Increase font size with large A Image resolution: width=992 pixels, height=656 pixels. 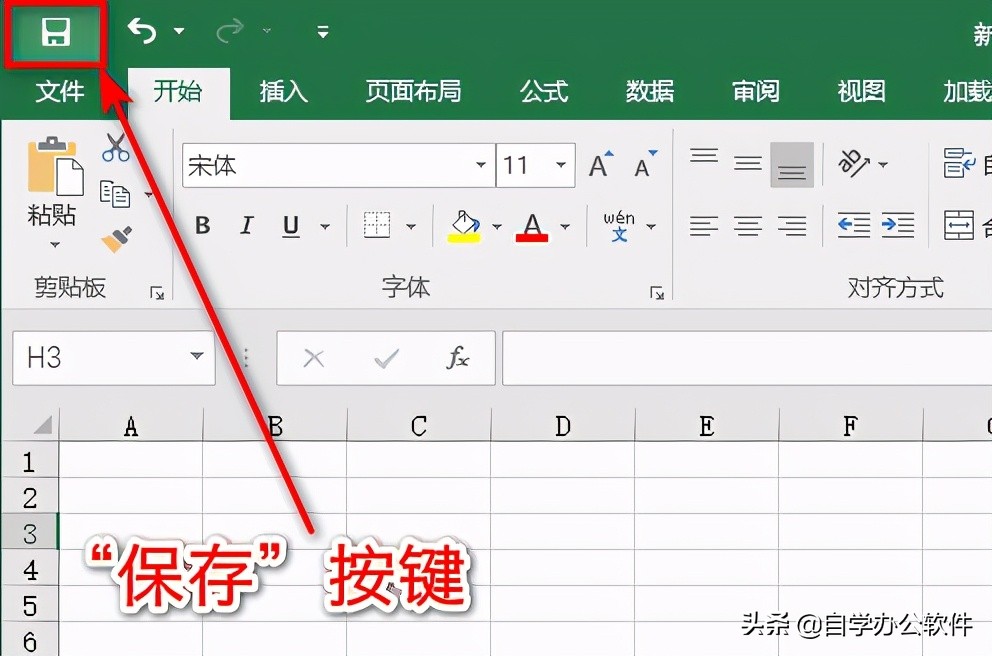600,164
